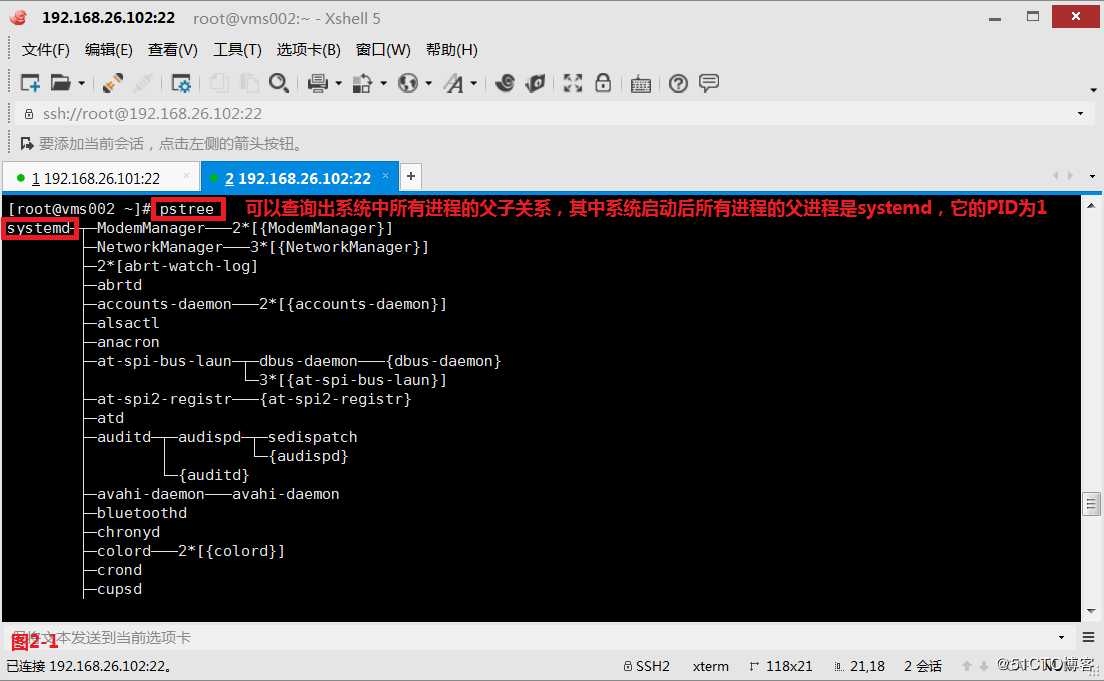
Task: Click xterm terminal type in status bar
Action: click(x=710, y=666)
